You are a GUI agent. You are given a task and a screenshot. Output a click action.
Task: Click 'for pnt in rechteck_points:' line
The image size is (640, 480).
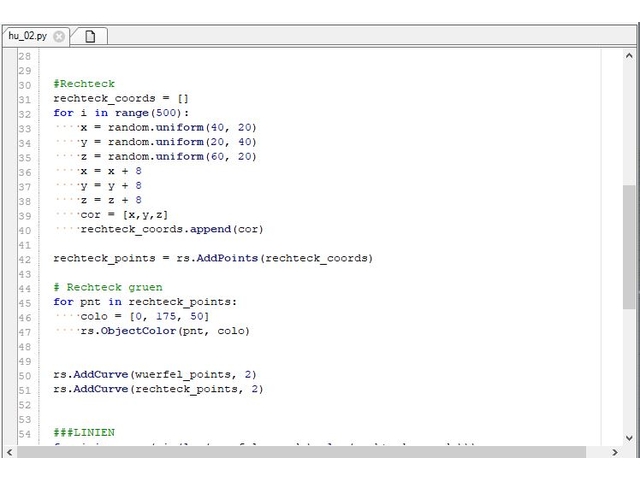pos(145,302)
